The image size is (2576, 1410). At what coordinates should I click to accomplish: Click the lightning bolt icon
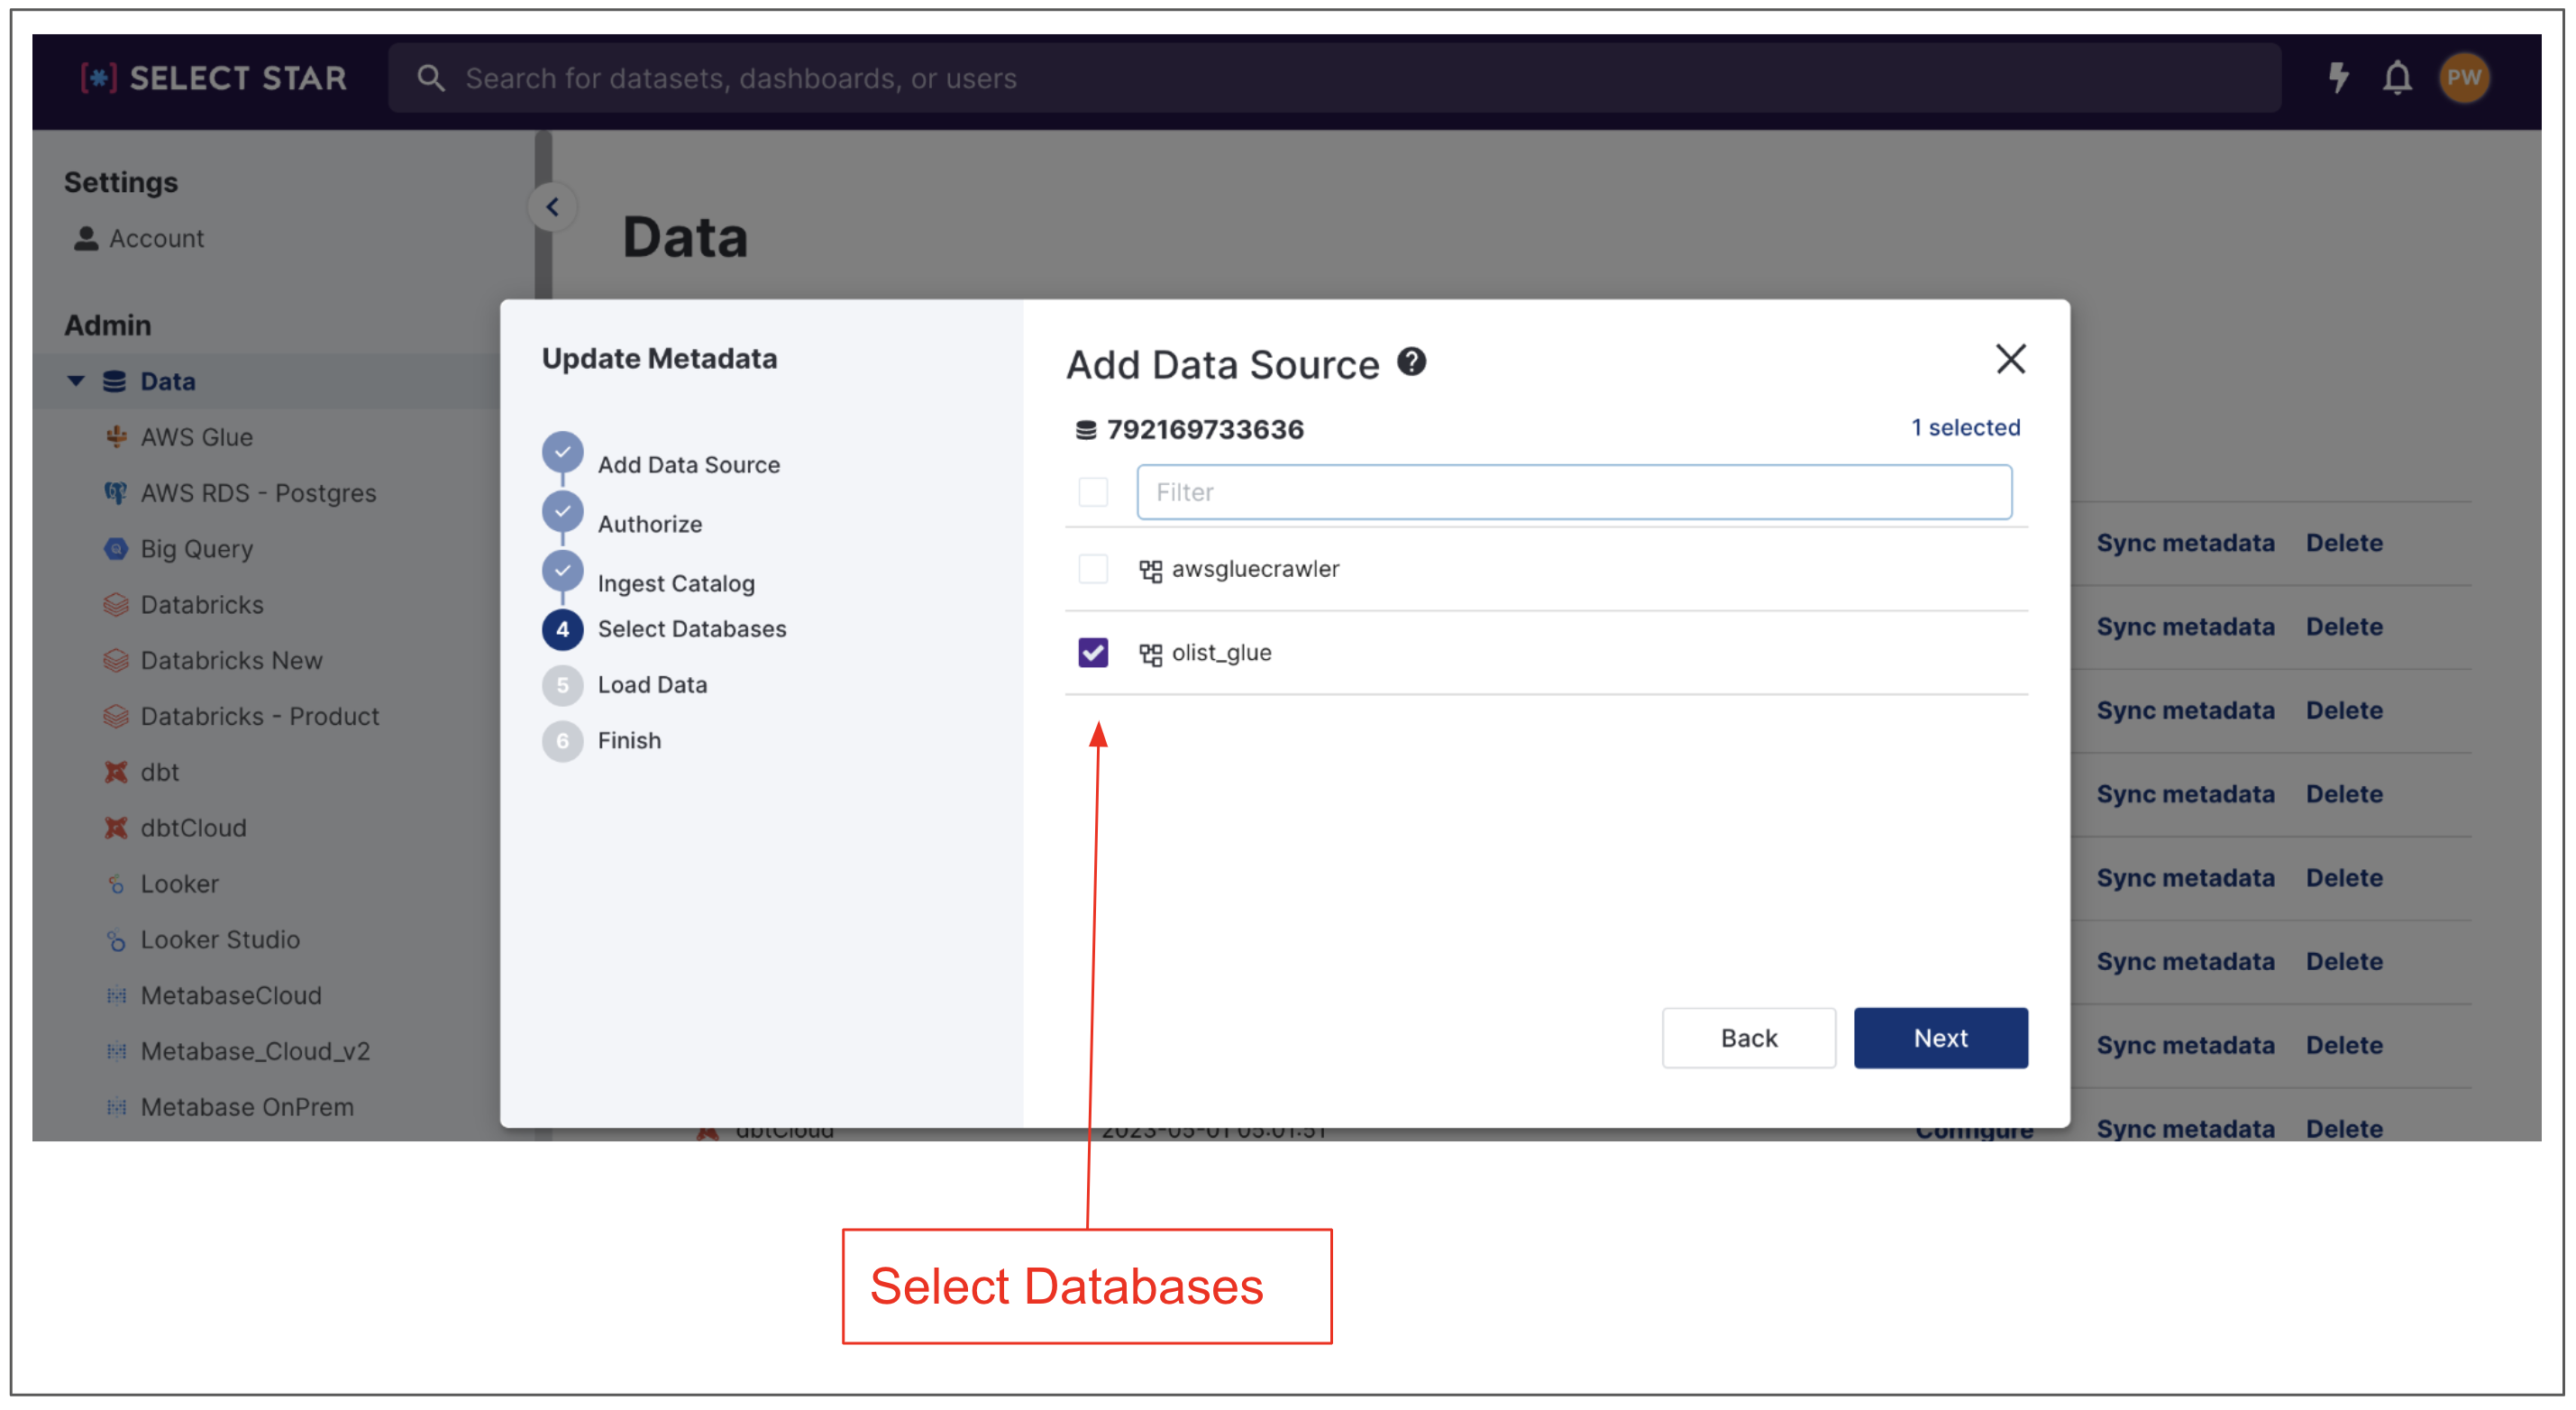coord(2338,78)
